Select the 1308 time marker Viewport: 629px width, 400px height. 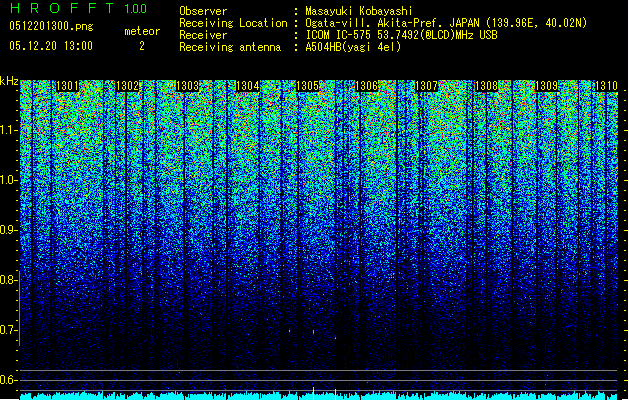pos(486,86)
